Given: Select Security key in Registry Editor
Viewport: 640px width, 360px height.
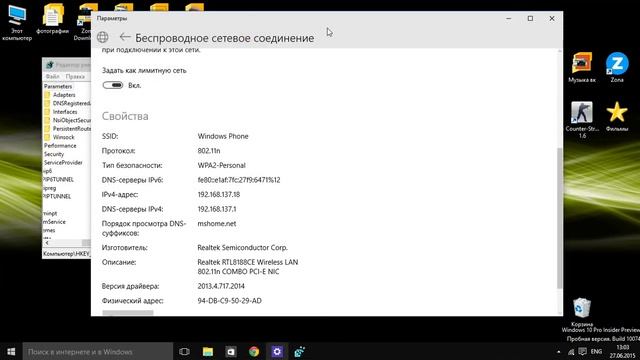Looking at the screenshot, I should pos(54,154).
